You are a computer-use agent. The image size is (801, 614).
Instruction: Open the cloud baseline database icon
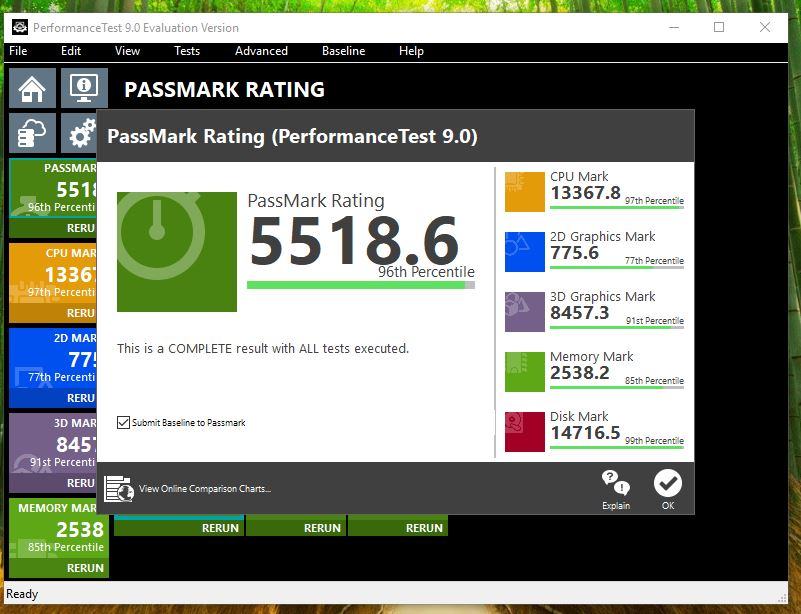32,133
